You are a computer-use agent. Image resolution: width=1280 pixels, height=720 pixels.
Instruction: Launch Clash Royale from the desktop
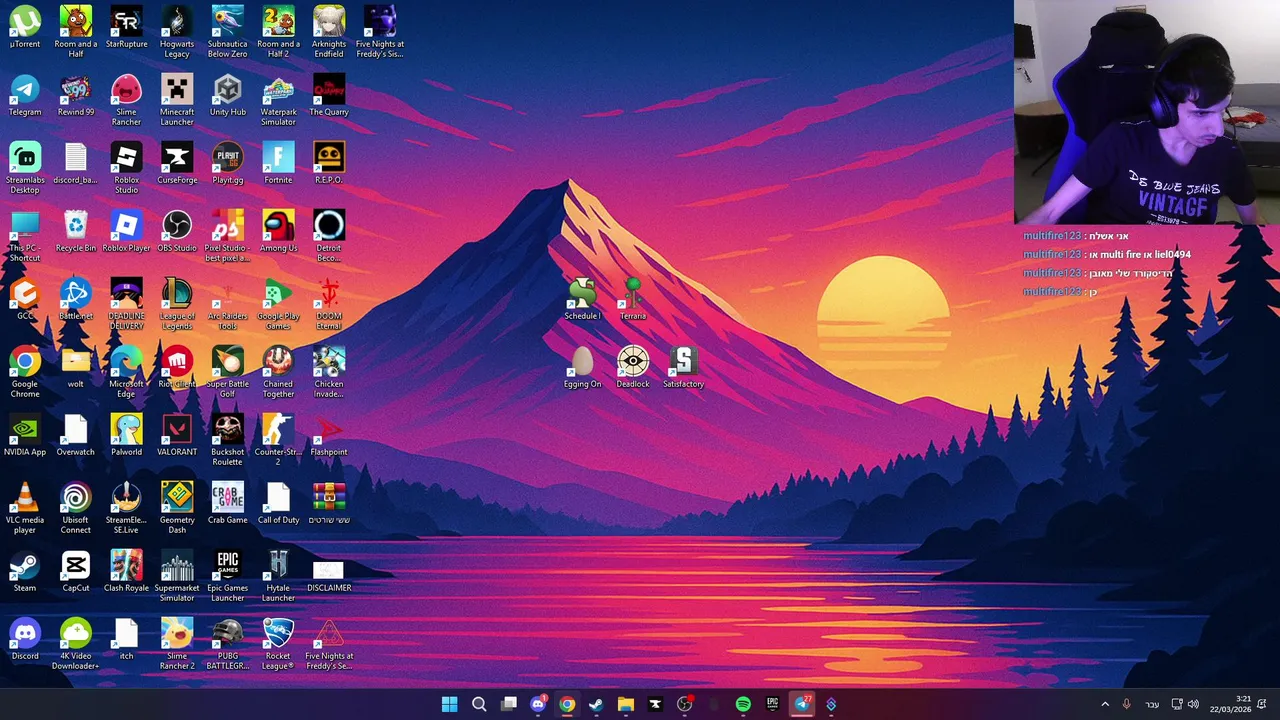click(126, 572)
